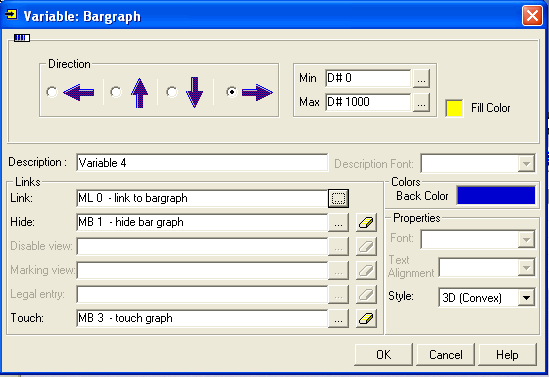Select up arrow direction radio button
549x377 pixels.
click(116, 92)
